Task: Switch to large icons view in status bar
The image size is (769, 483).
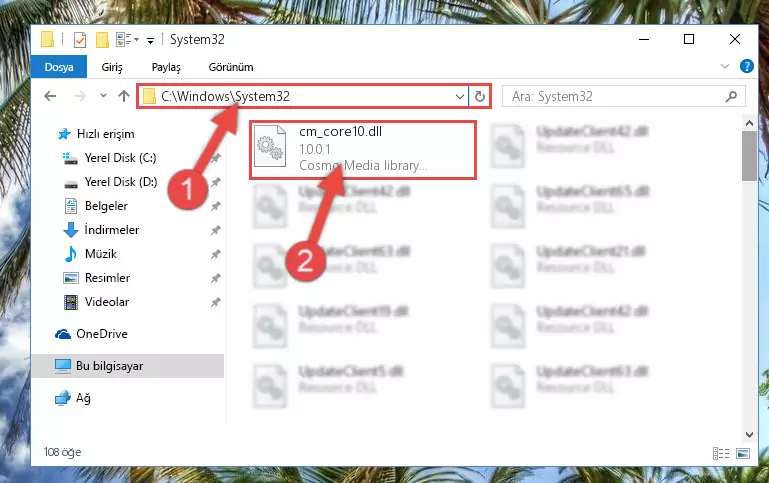Action: (x=743, y=454)
